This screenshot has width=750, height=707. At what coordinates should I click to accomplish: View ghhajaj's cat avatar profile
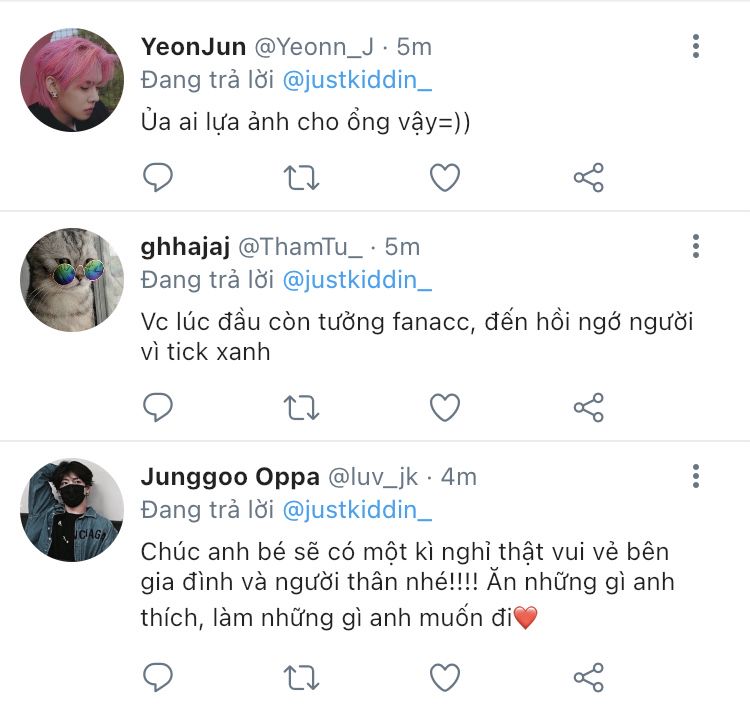[72, 280]
